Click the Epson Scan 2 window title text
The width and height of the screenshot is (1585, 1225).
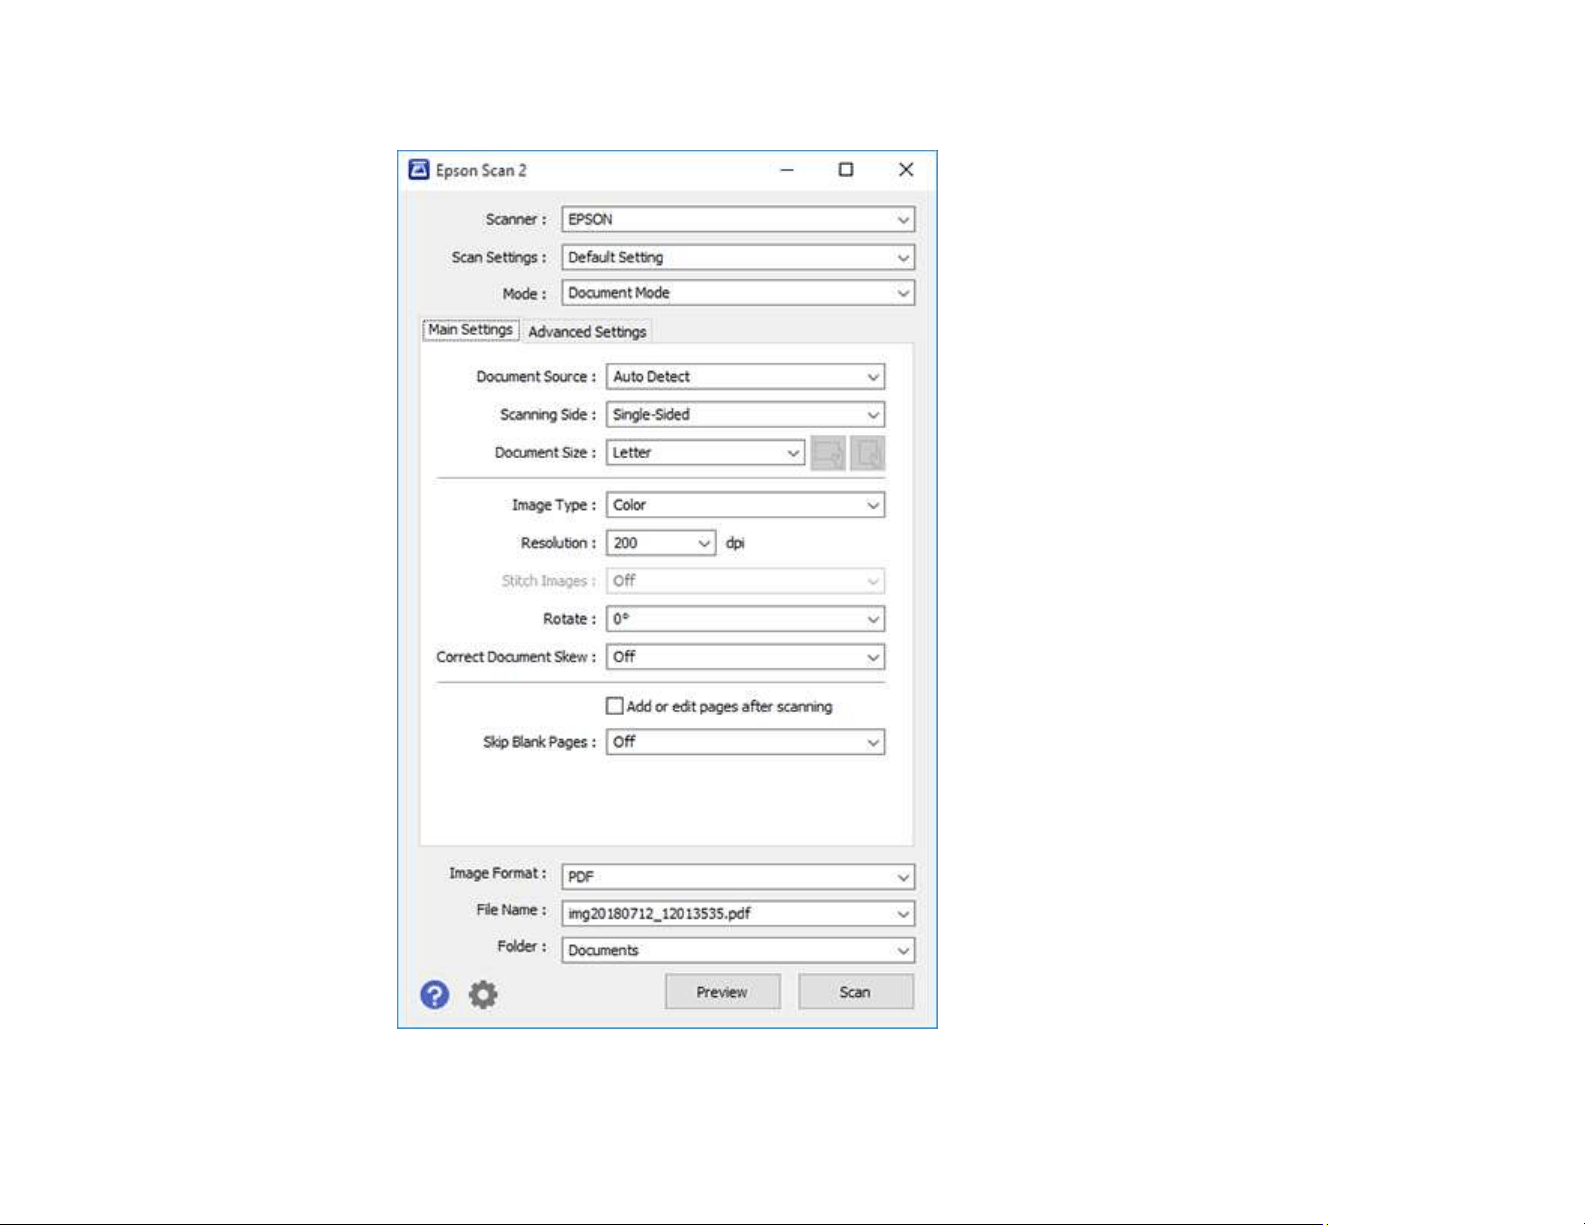point(481,170)
